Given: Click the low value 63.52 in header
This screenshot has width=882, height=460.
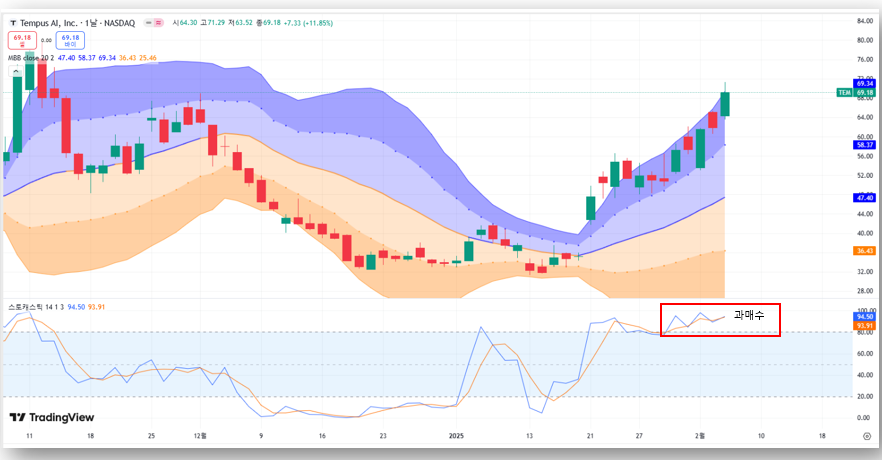Looking at the screenshot, I should [244, 23].
